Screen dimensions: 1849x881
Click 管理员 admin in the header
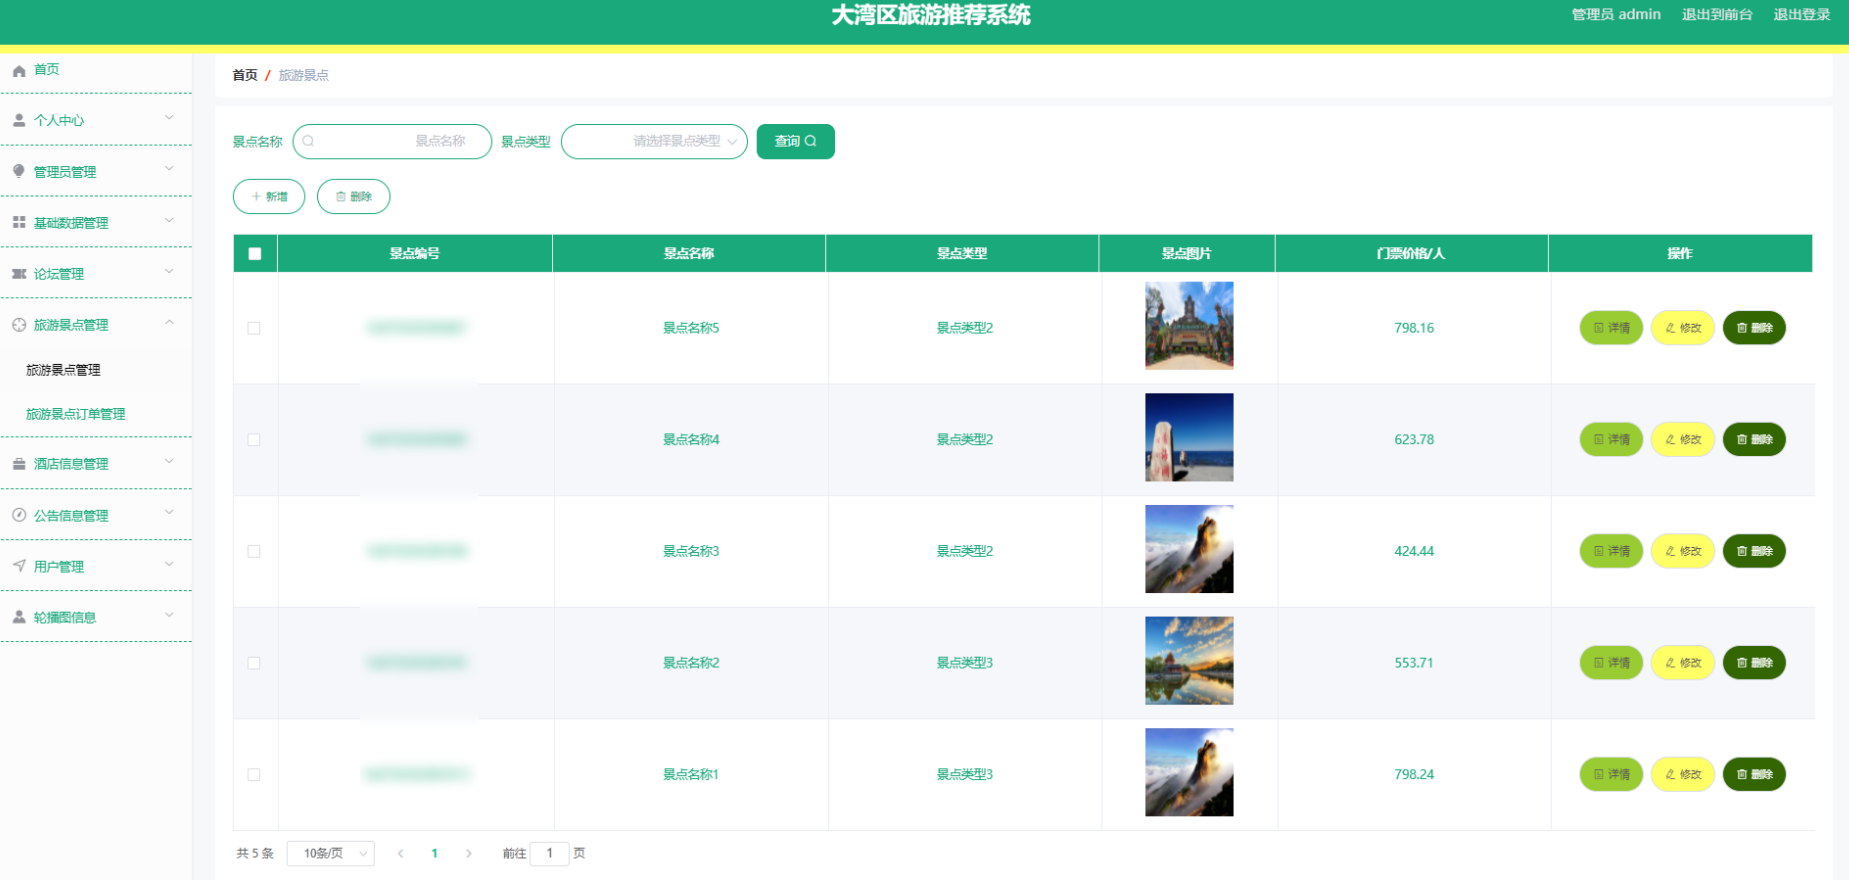coord(1616,14)
